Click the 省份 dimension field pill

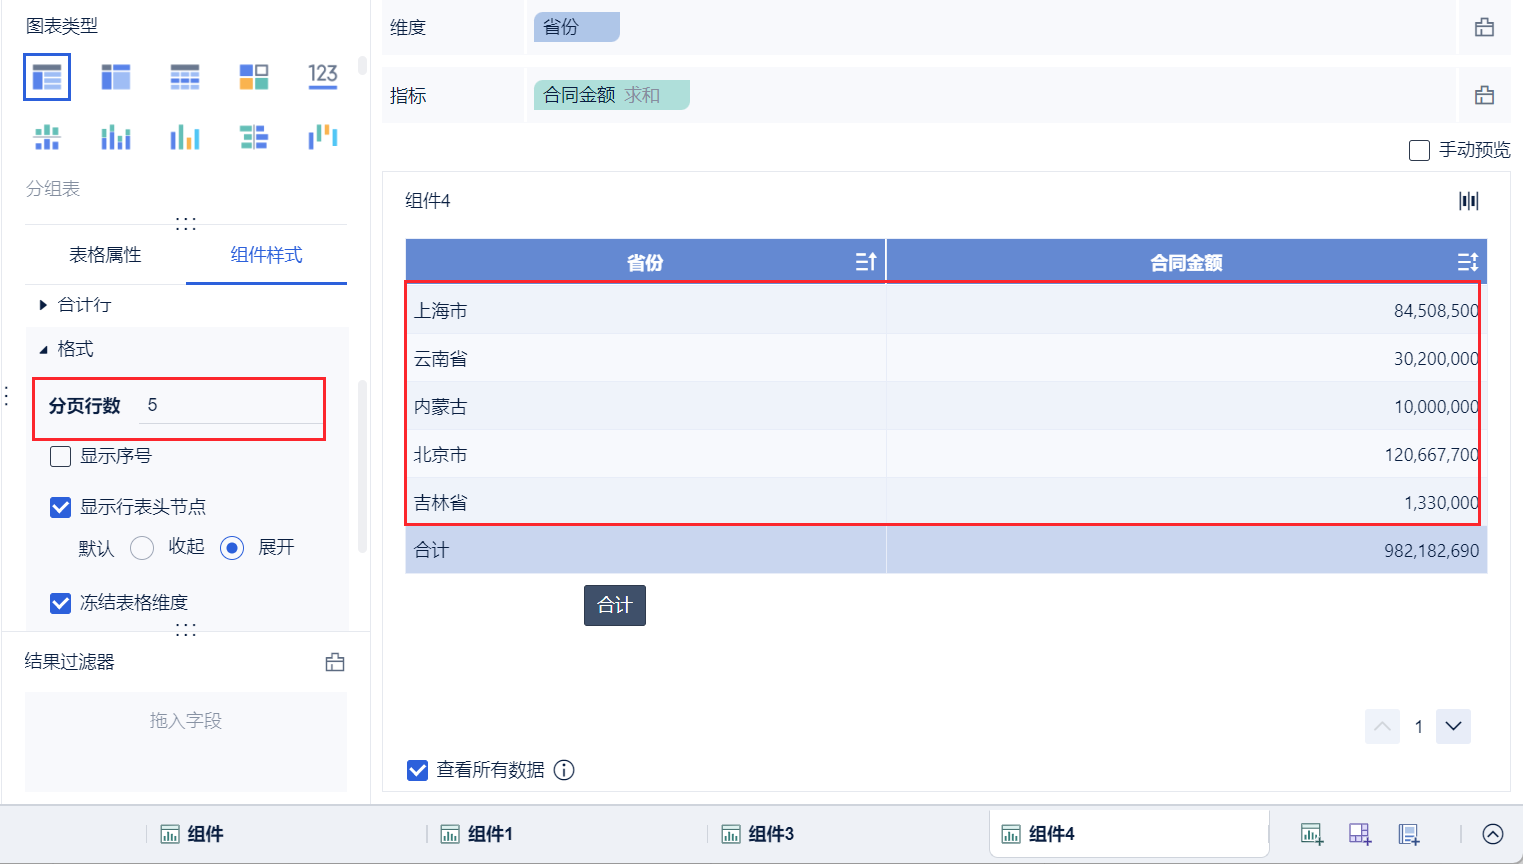[x=576, y=27]
